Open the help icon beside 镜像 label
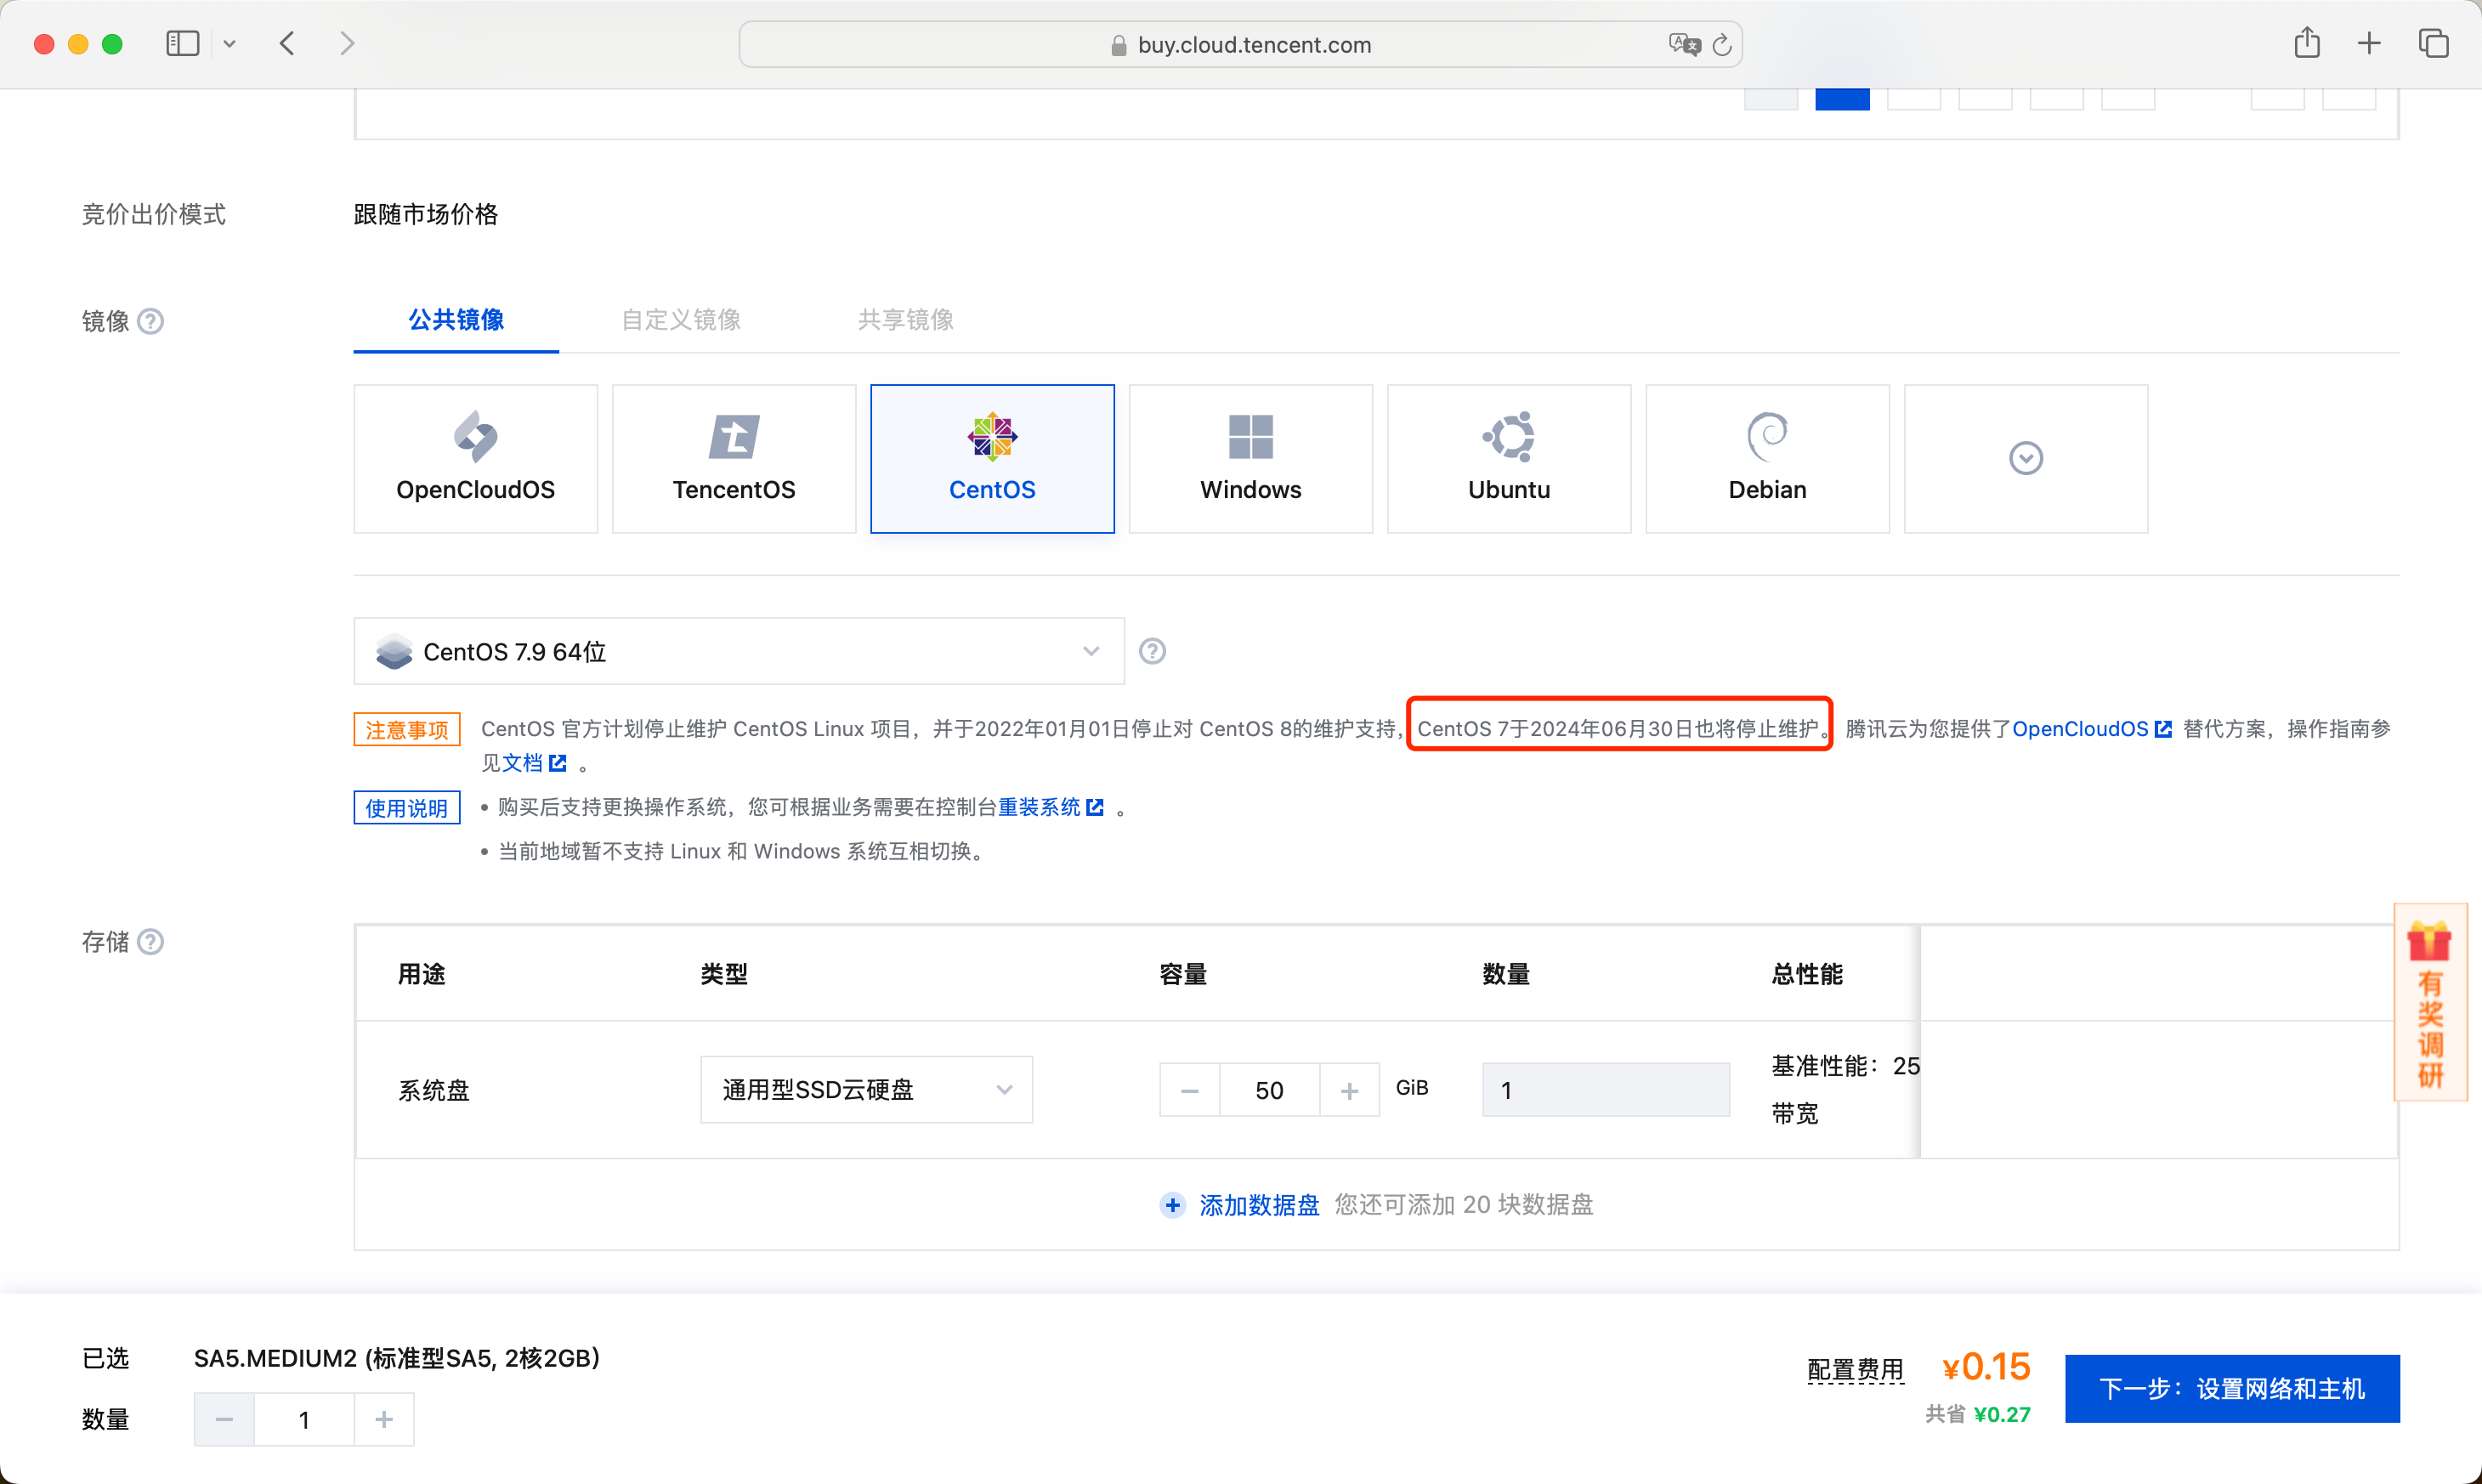The height and width of the screenshot is (1484, 2482). (150, 321)
